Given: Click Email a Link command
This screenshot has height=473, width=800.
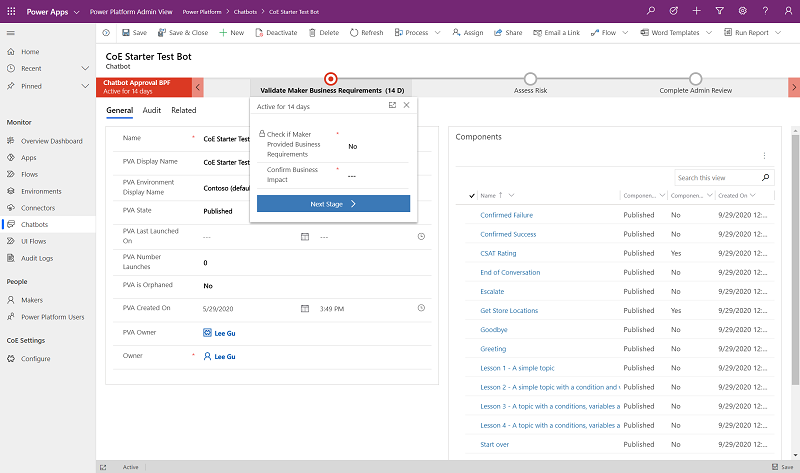Looking at the screenshot, I should [x=557, y=33].
